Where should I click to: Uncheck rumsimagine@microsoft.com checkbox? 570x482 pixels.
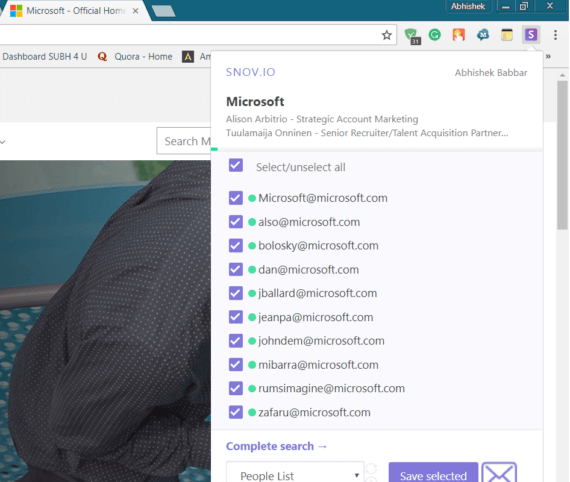(x=236, y=388)
